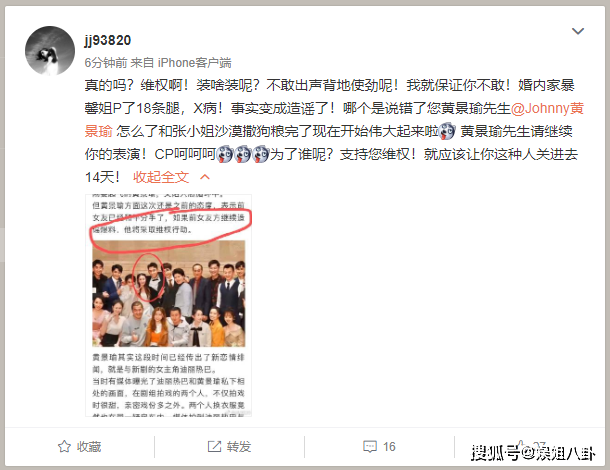Image resolution: width=610 pixels, height=470 pixels.
Task: Click the up chevron beside 收起全文
Action: [x=205, y=177]
